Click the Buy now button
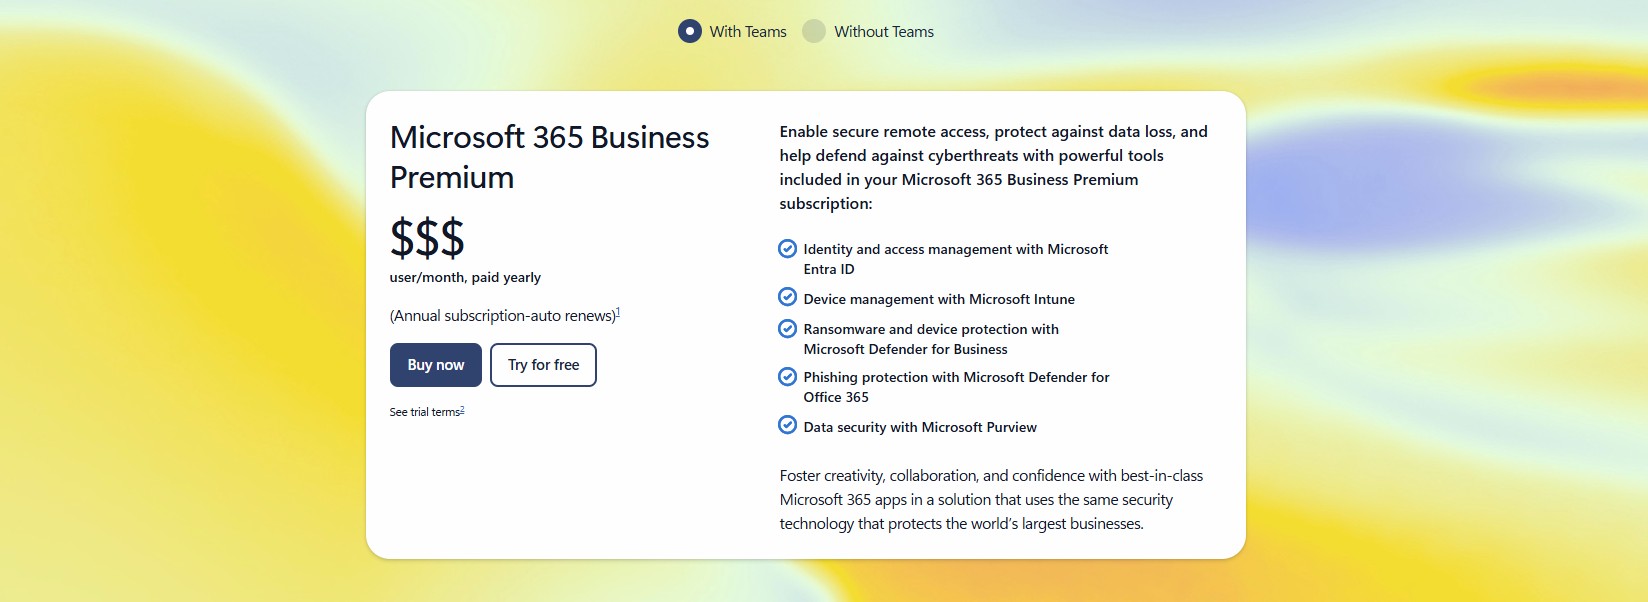This screenshot has width=1648, height=602. click(x=436, y=365)
